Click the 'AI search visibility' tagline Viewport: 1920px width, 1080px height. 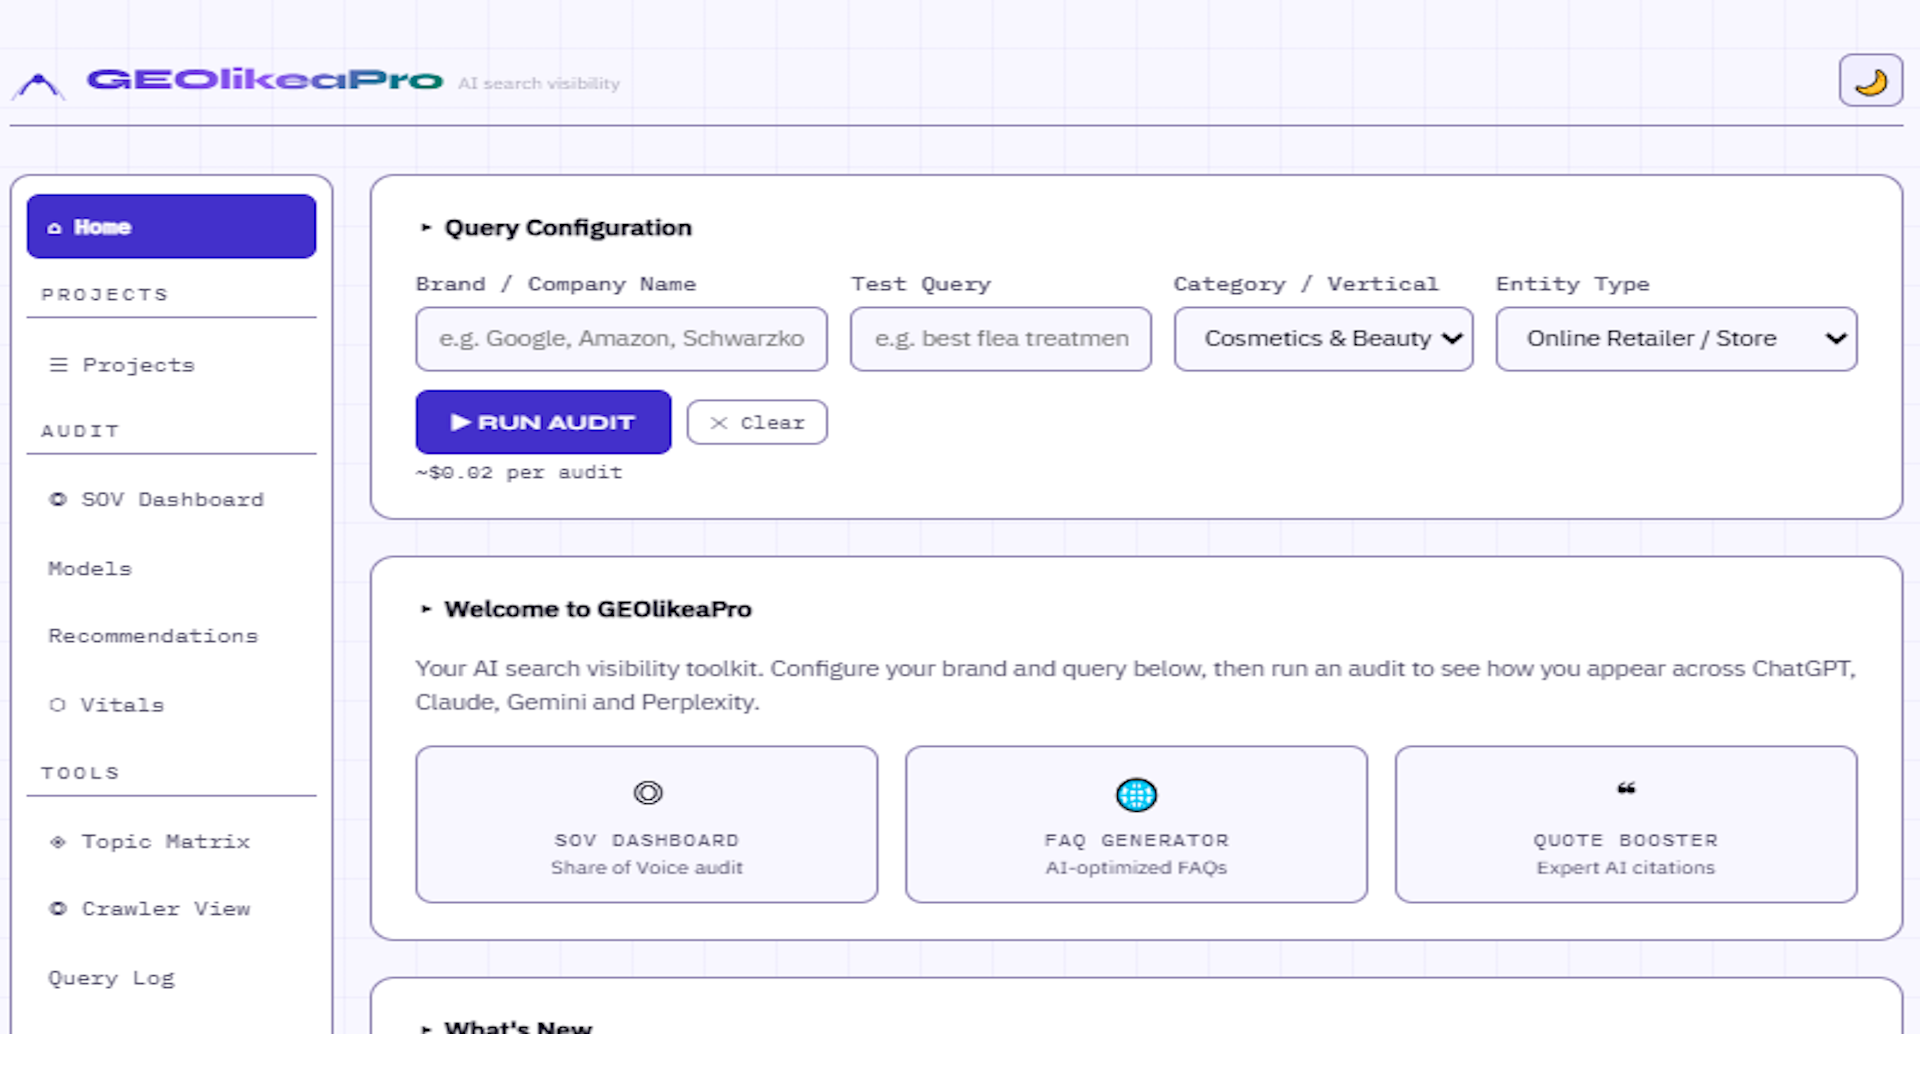click(x=539, y=84)
